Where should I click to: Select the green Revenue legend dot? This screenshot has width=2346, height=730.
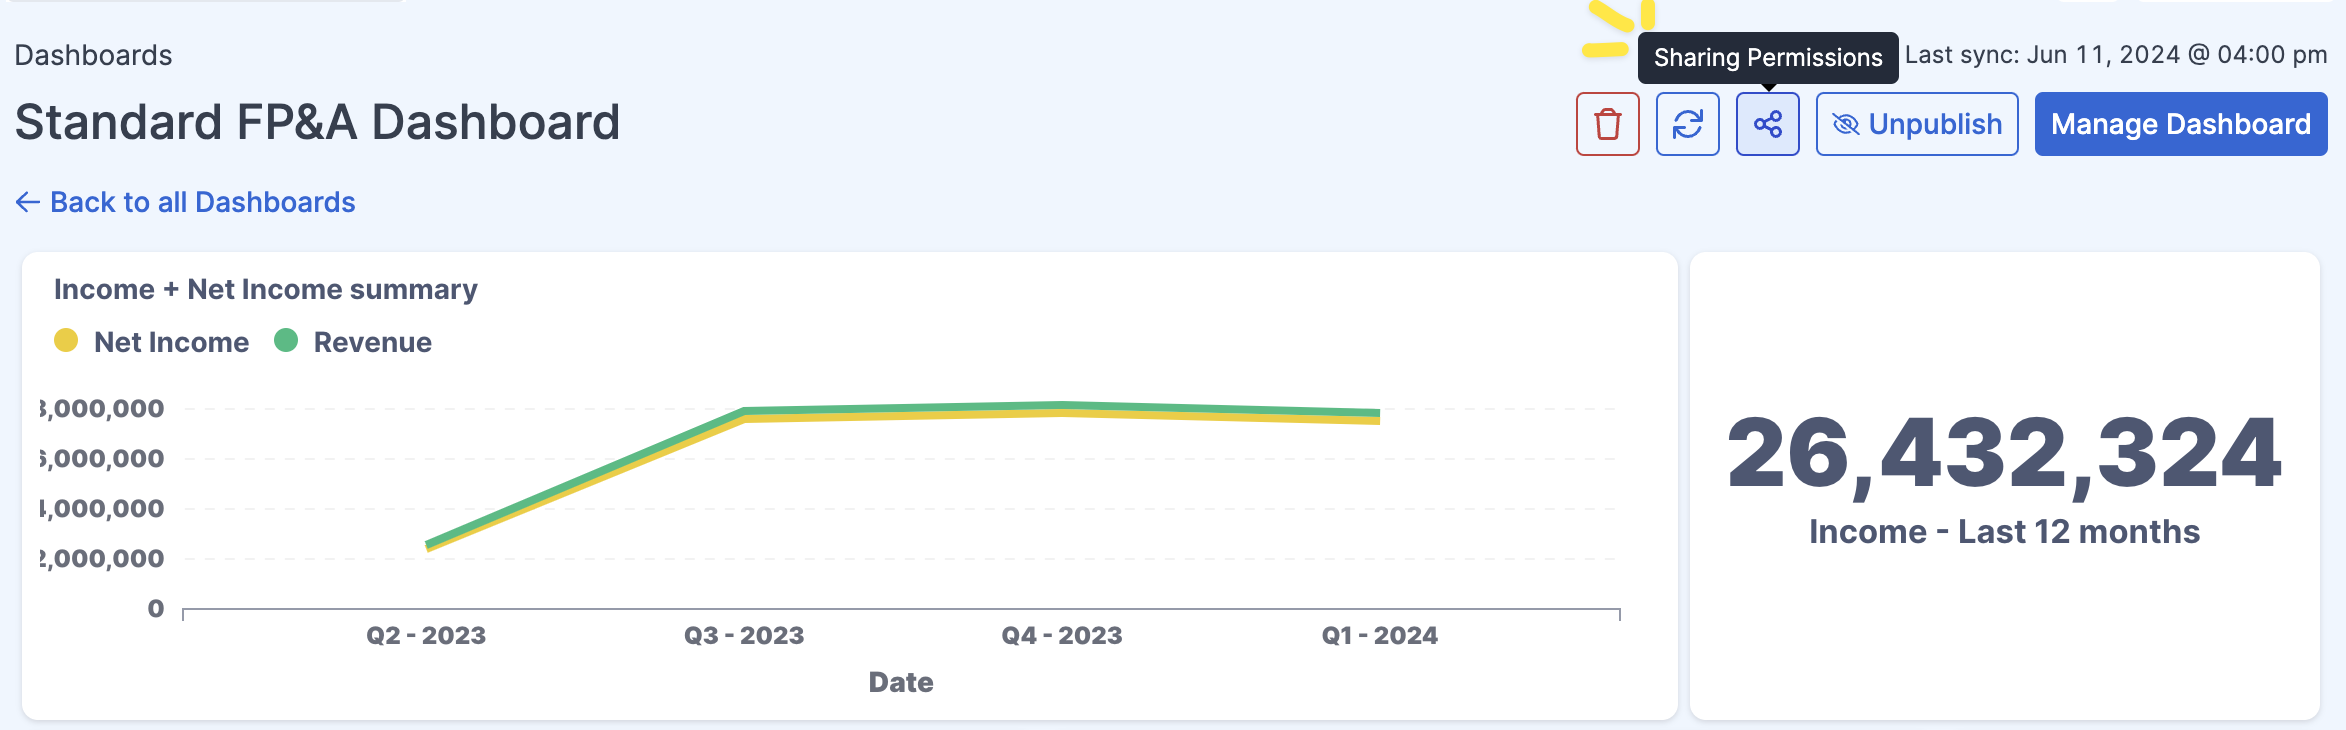click(287, 341)
